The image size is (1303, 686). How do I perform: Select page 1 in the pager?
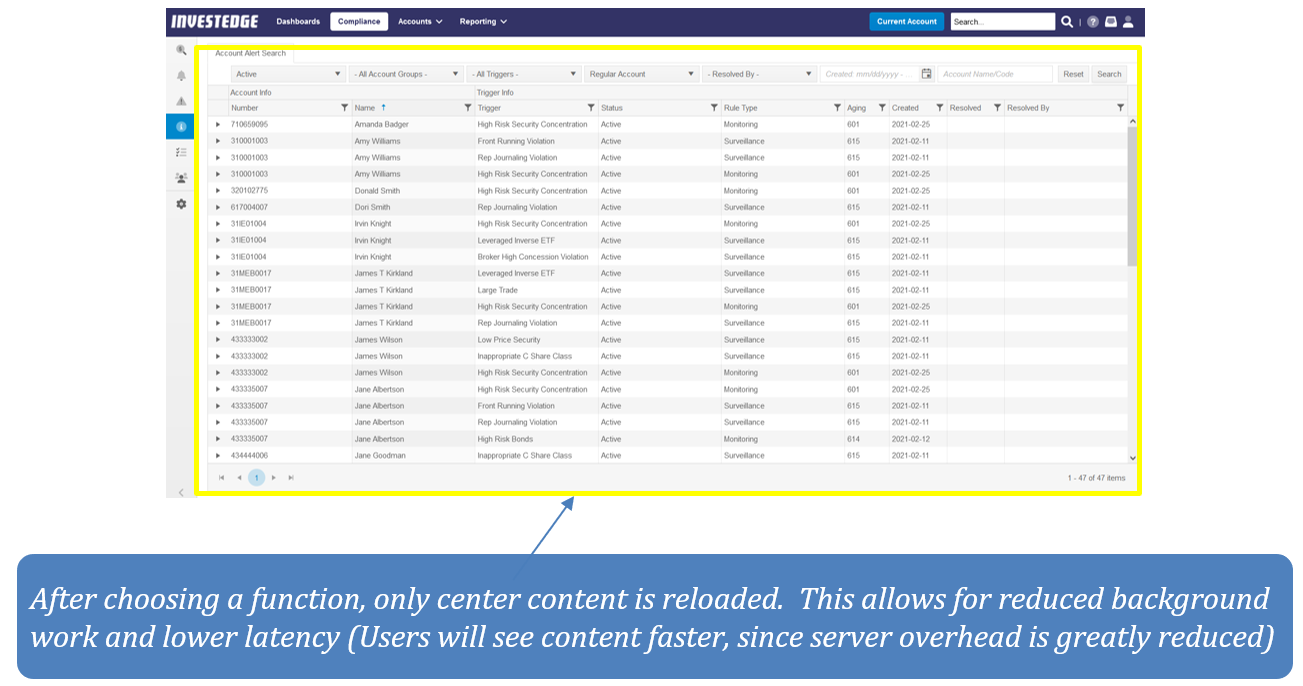point(257,478)
